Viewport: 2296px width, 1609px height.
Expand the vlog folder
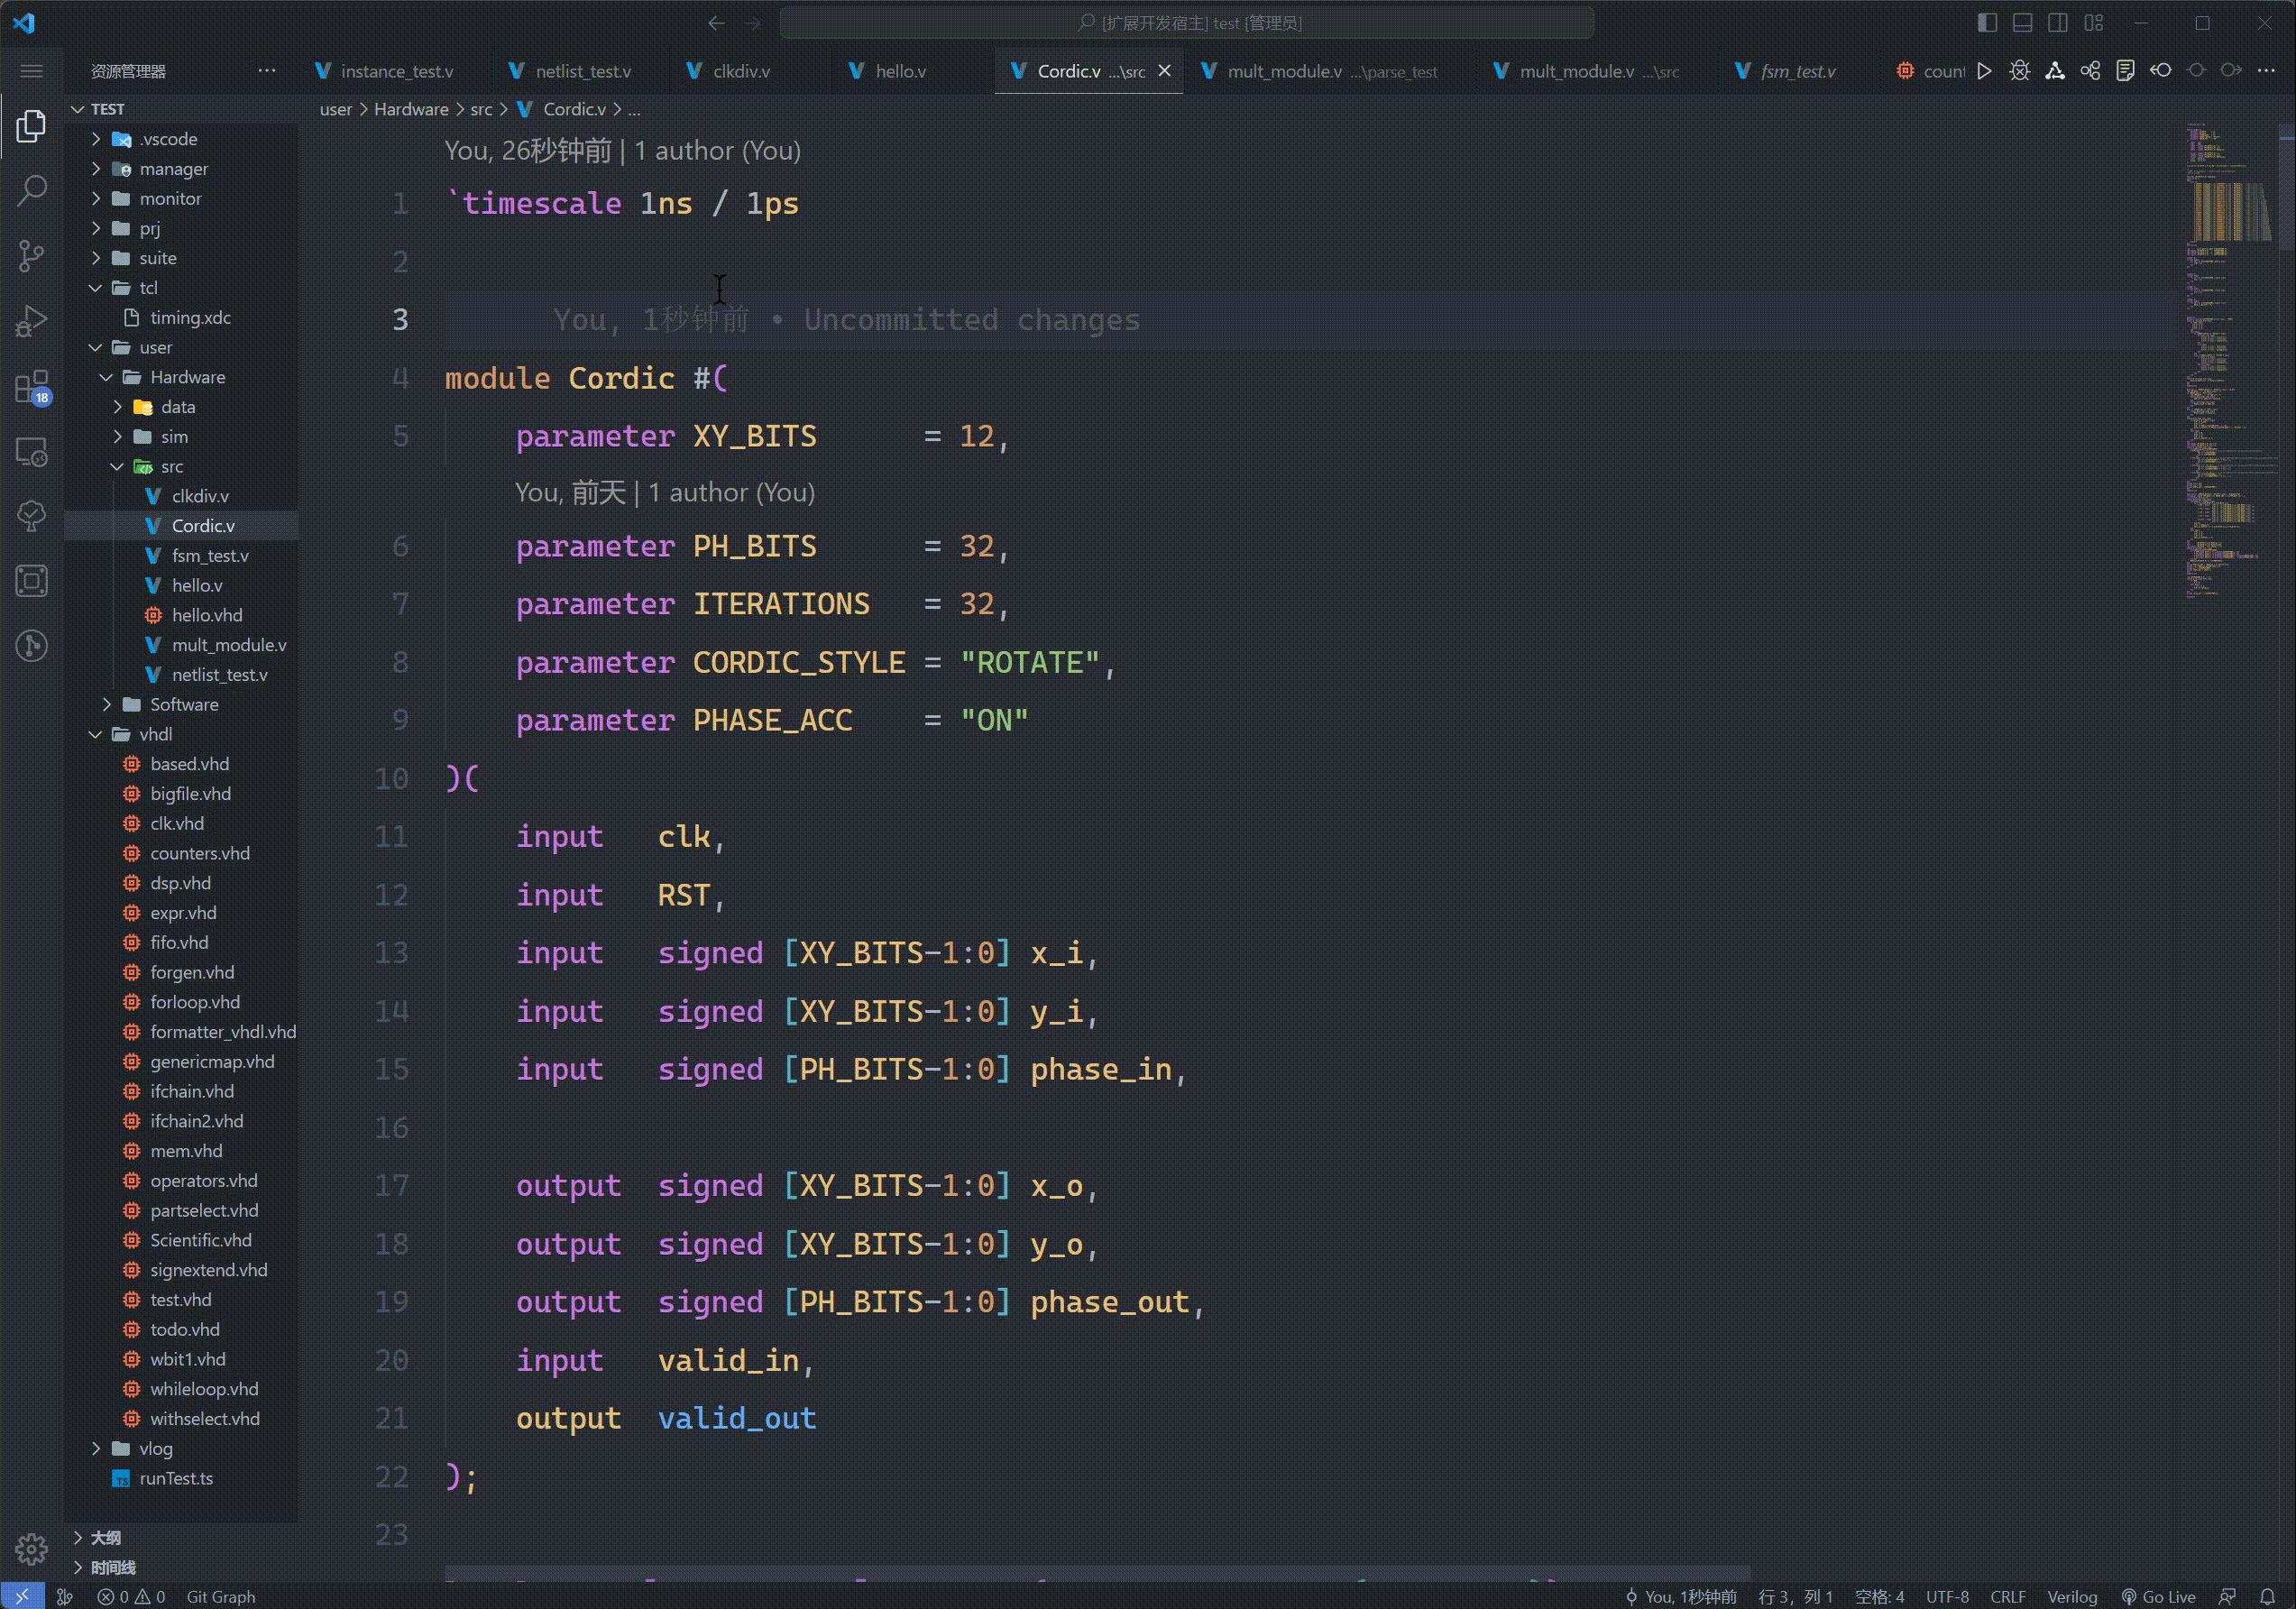tap(181, 1448)
